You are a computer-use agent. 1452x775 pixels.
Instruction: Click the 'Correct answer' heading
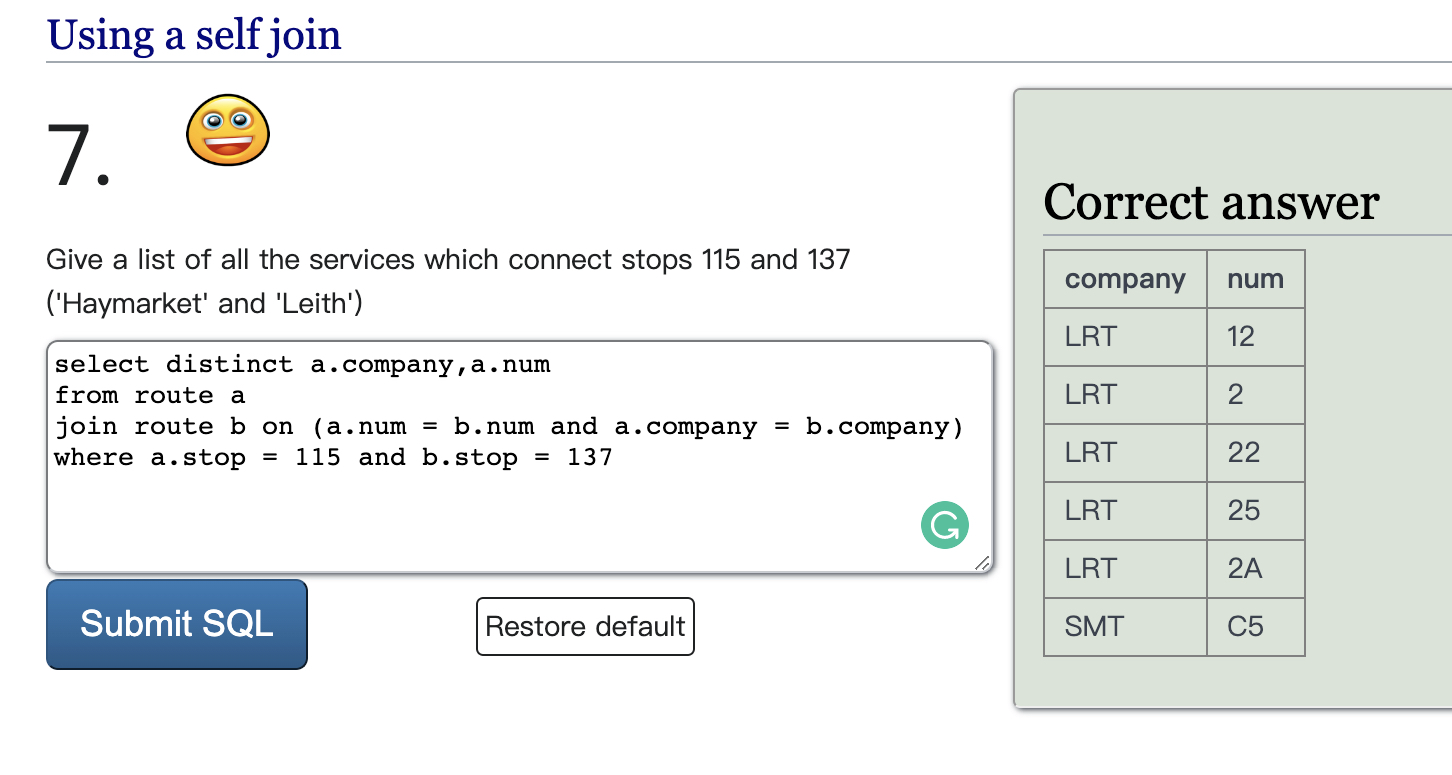1211,203
